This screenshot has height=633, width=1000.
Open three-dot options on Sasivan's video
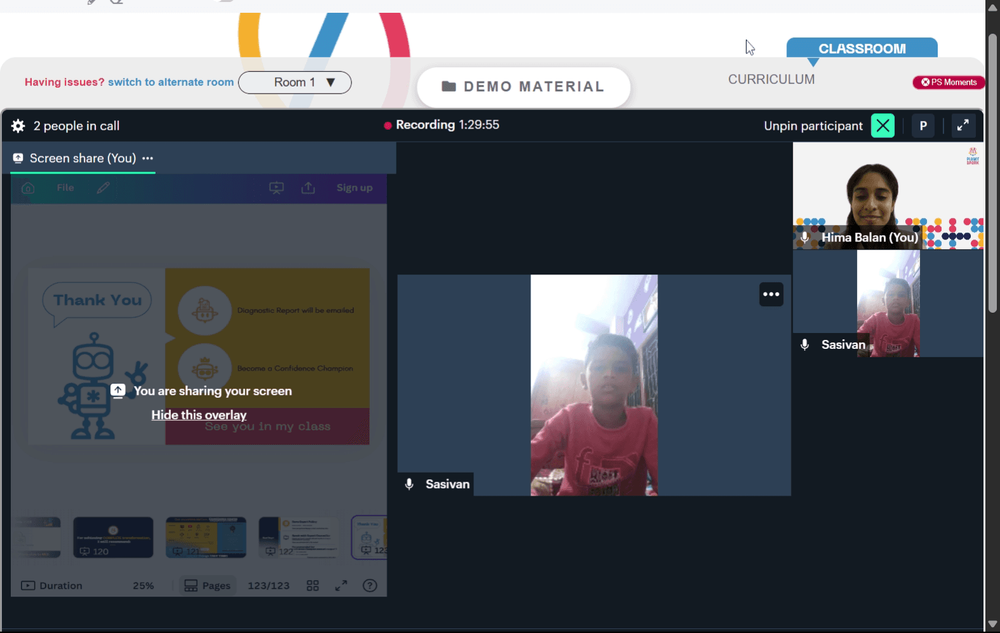(771, 294)
